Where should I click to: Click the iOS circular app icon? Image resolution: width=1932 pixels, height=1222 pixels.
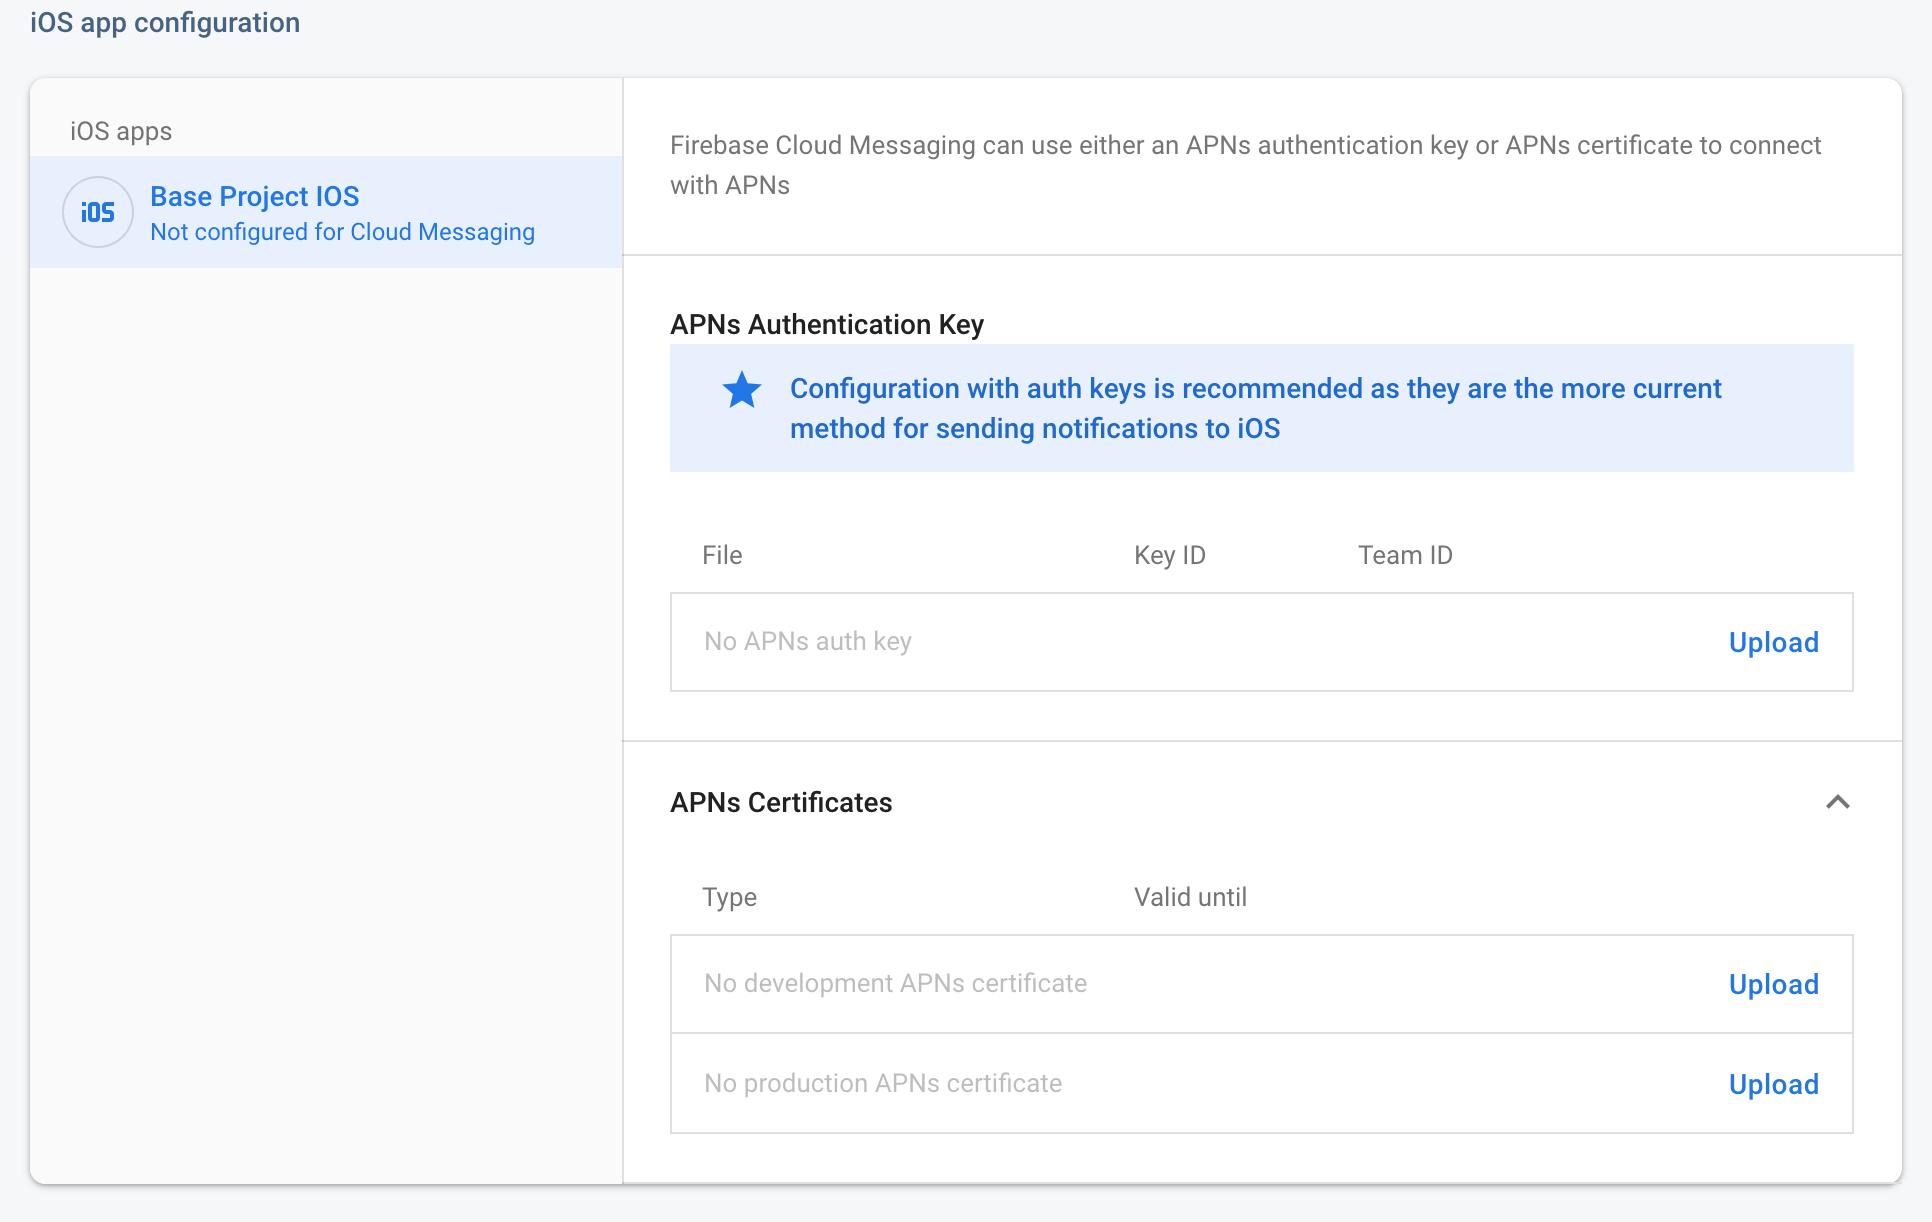(x=98, y=212)
